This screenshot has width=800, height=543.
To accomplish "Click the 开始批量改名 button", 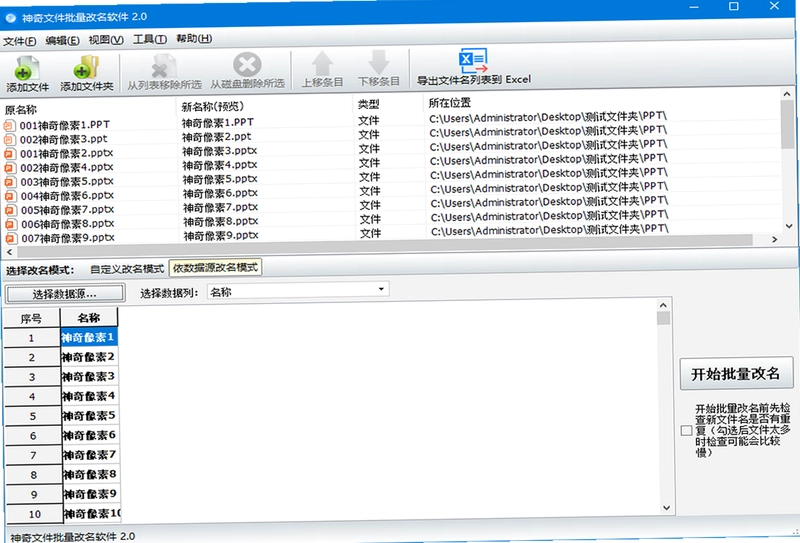I will 736,374.
